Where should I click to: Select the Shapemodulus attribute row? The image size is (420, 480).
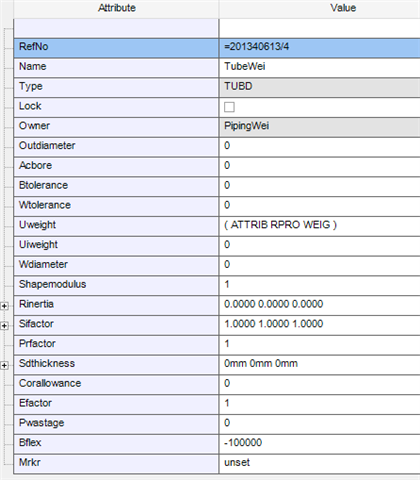pos(217,285)
